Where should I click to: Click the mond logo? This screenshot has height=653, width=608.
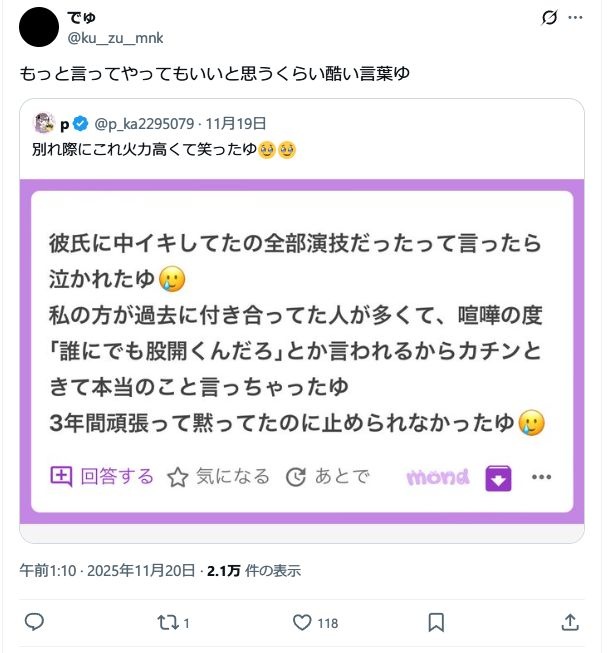(437, 477)
